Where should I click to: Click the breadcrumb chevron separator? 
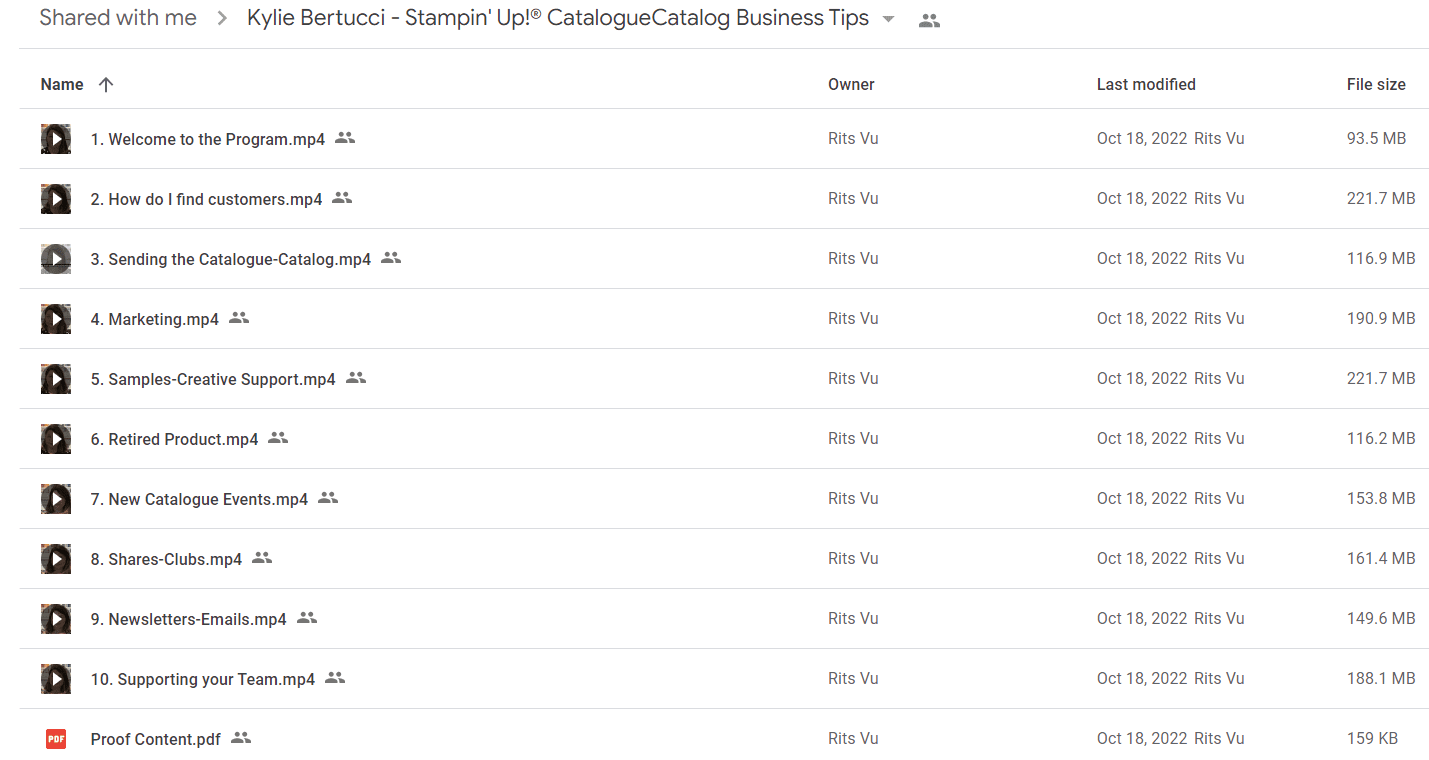tap(222, 19)
